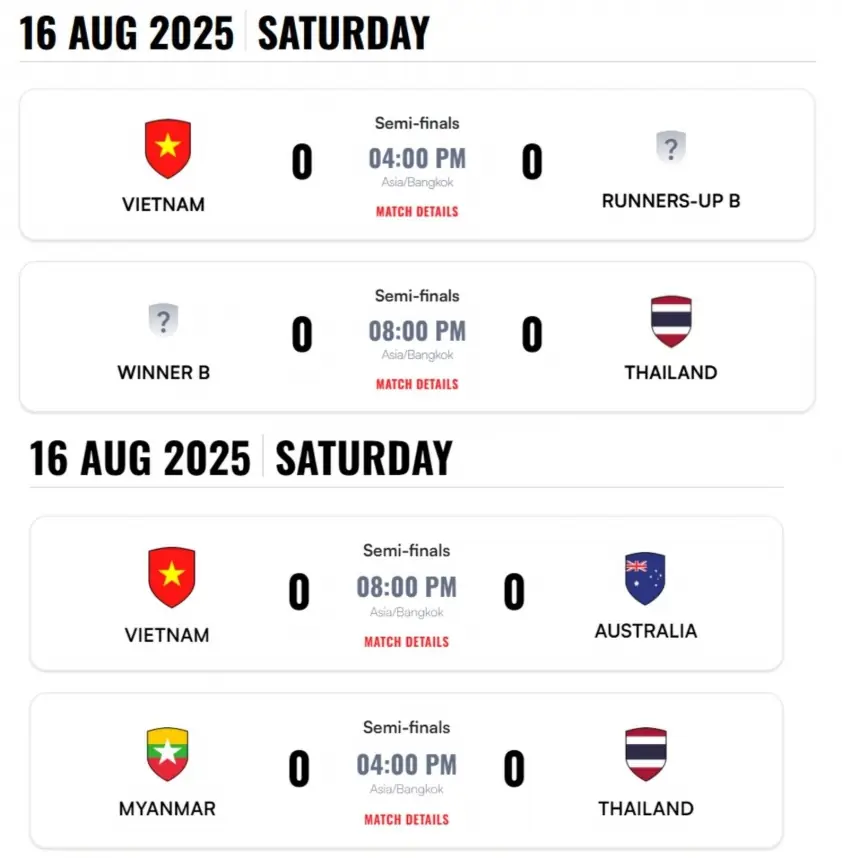Click the Myanmar vs Thailand match card
Screen dimensions: 842x858
407,772
